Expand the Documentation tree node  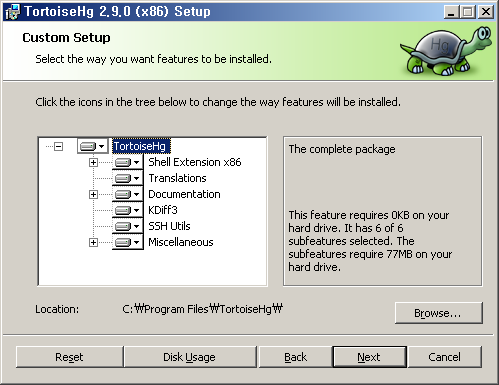pyautogui.click(x=93, y=194)
